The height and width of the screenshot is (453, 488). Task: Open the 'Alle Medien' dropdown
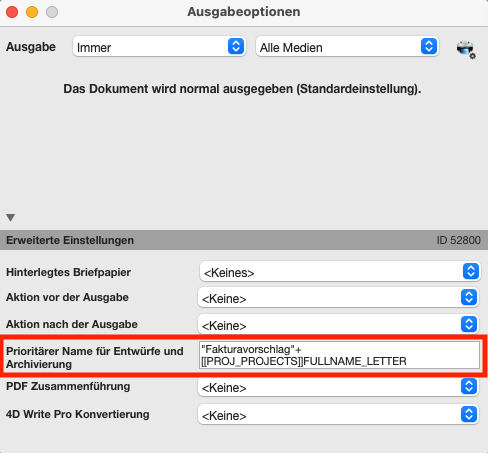(347, 47)
